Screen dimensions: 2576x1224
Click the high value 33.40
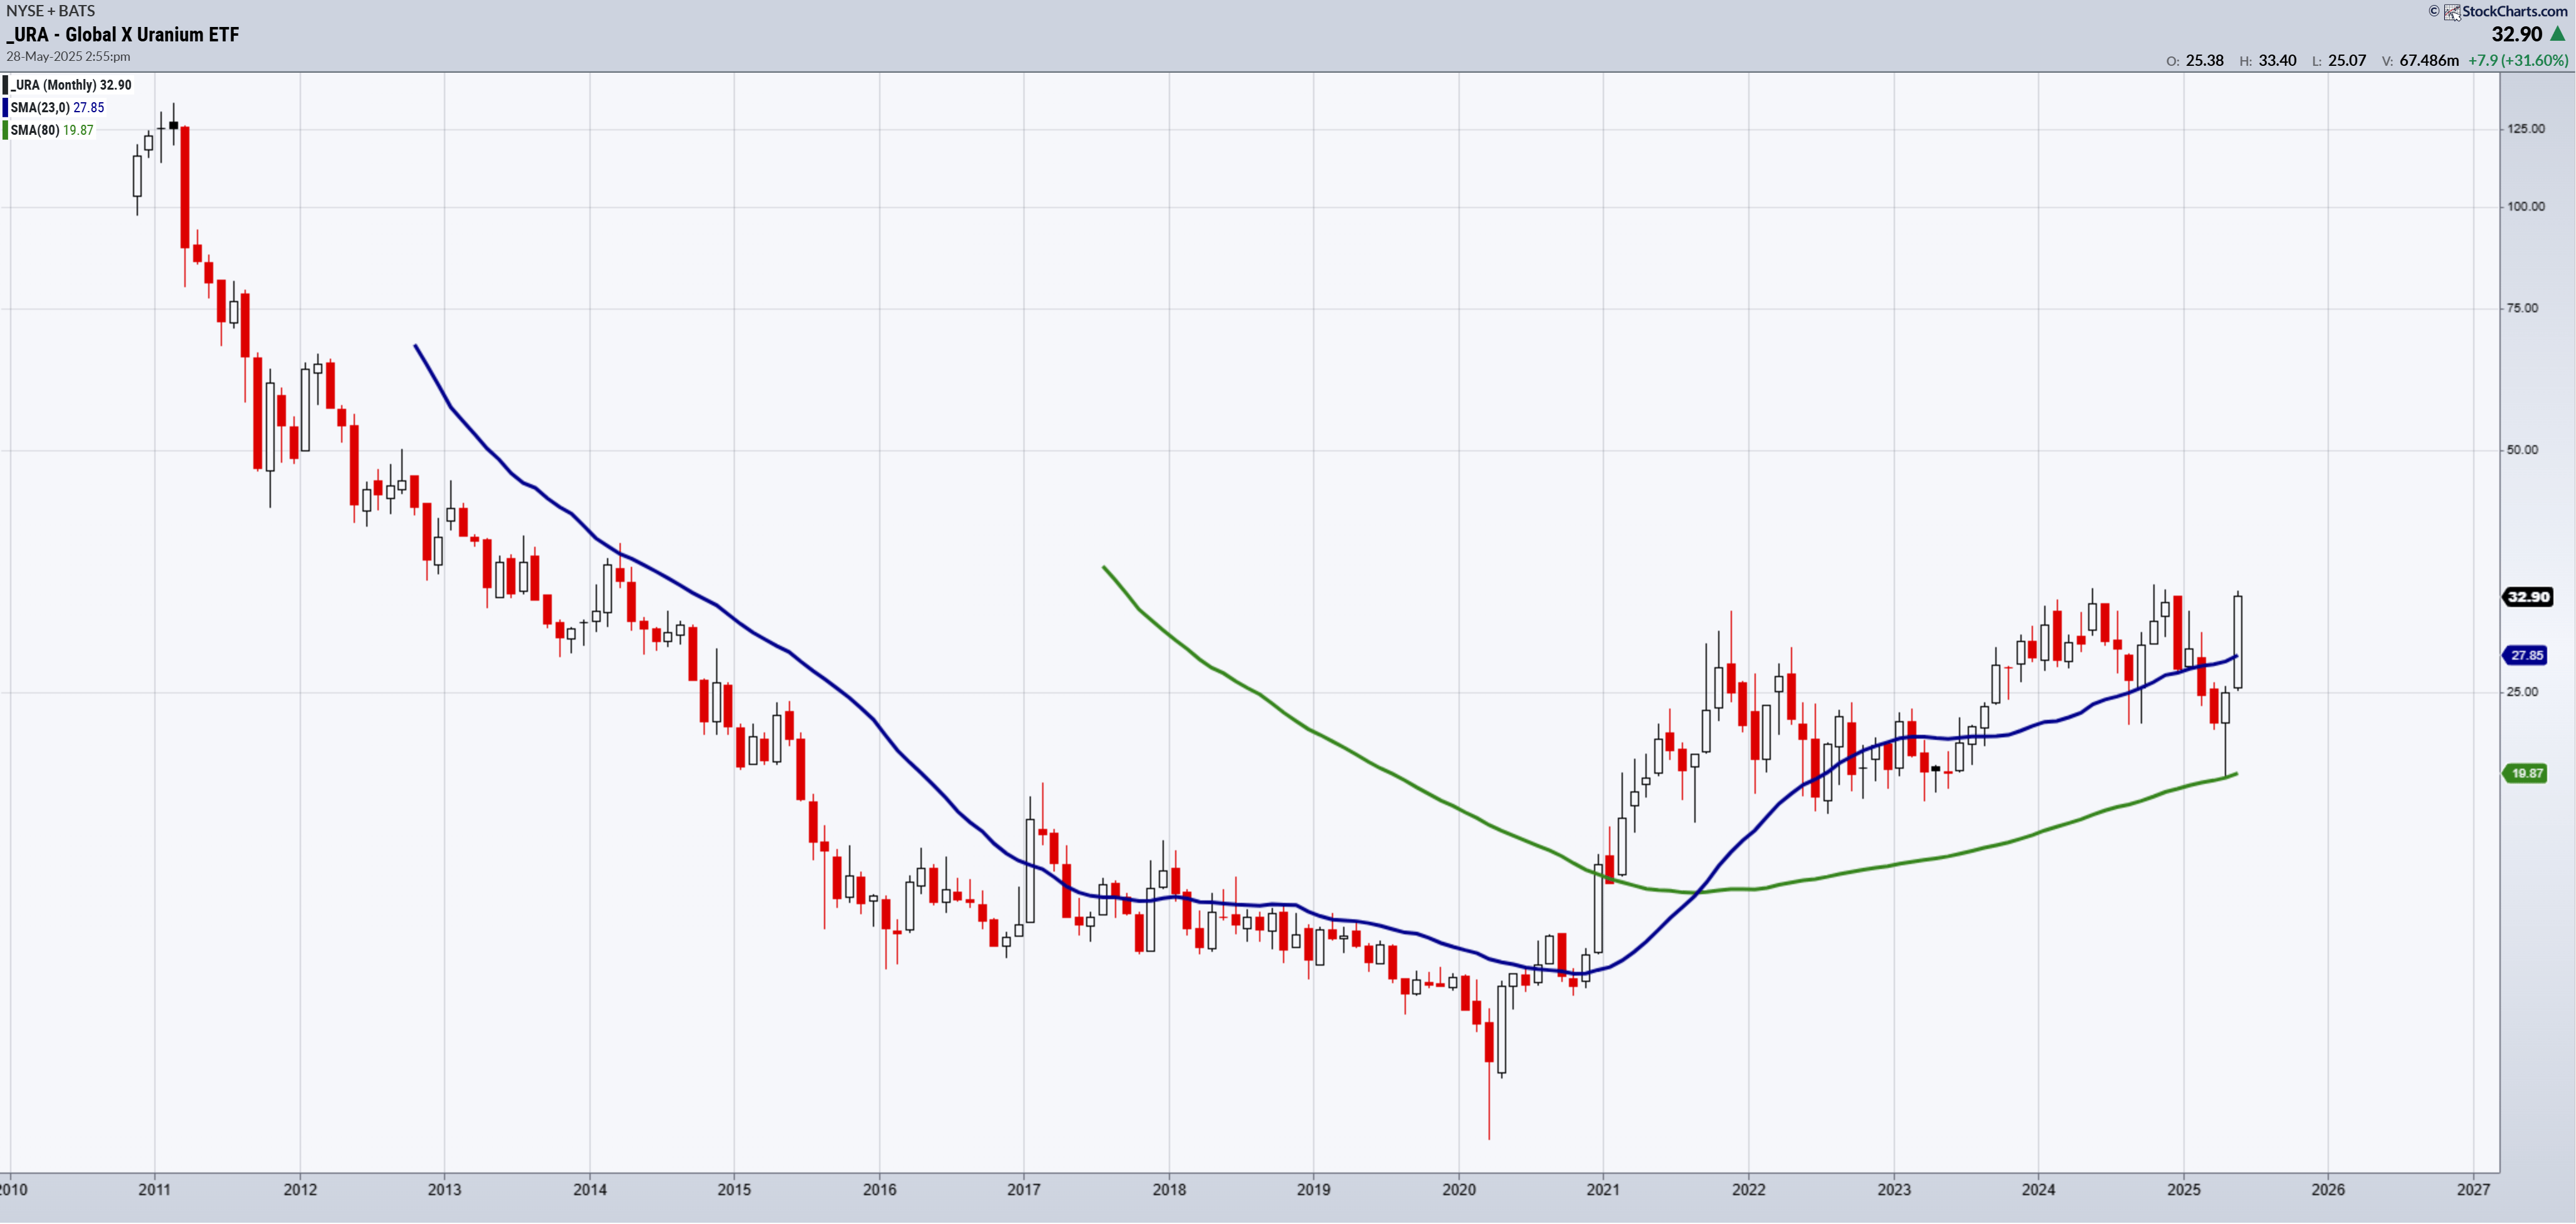[x=2277, y=61]
